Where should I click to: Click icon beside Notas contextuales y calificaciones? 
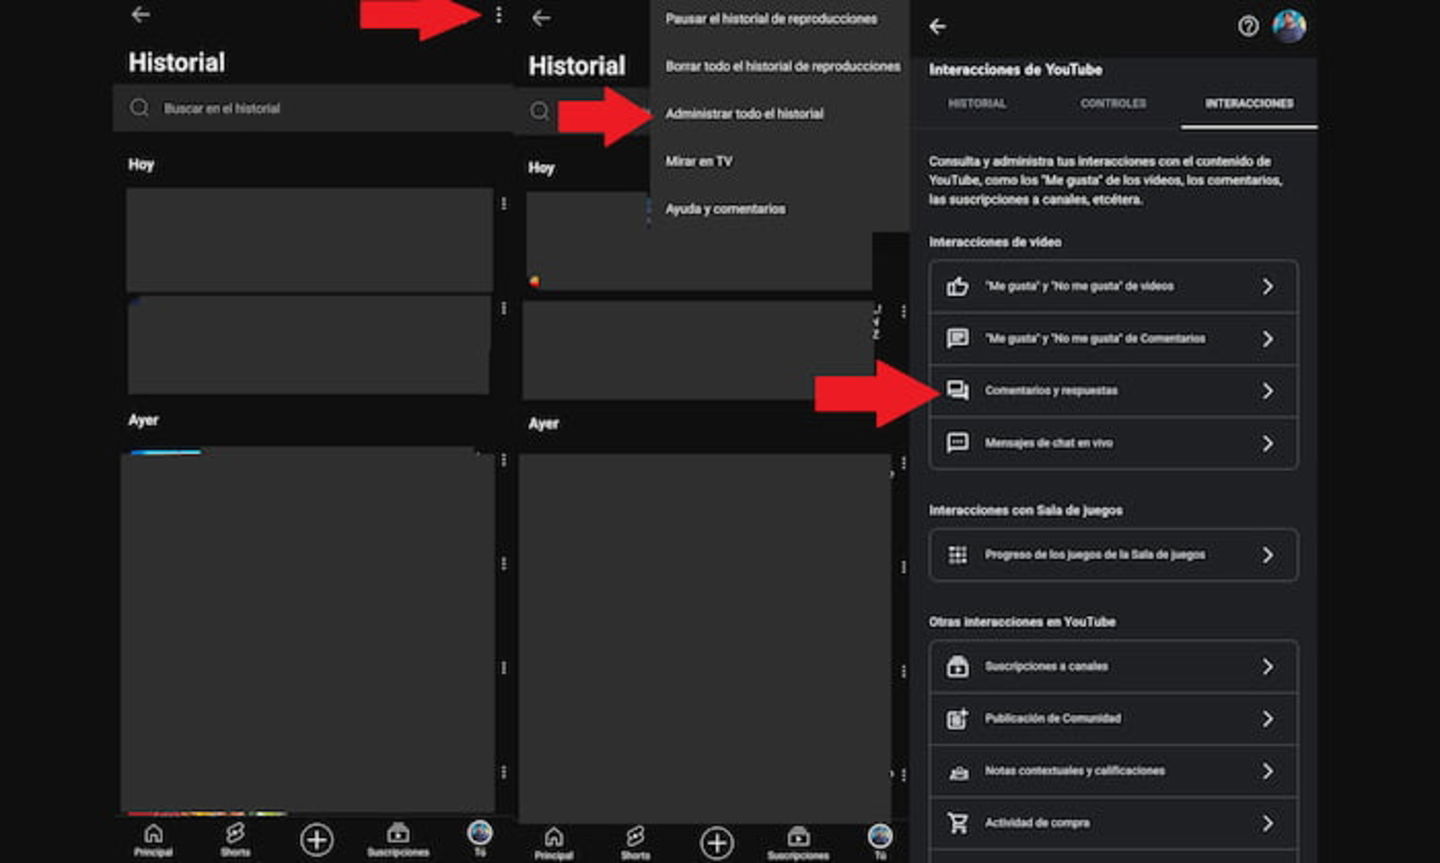click(x=957, y=771)
